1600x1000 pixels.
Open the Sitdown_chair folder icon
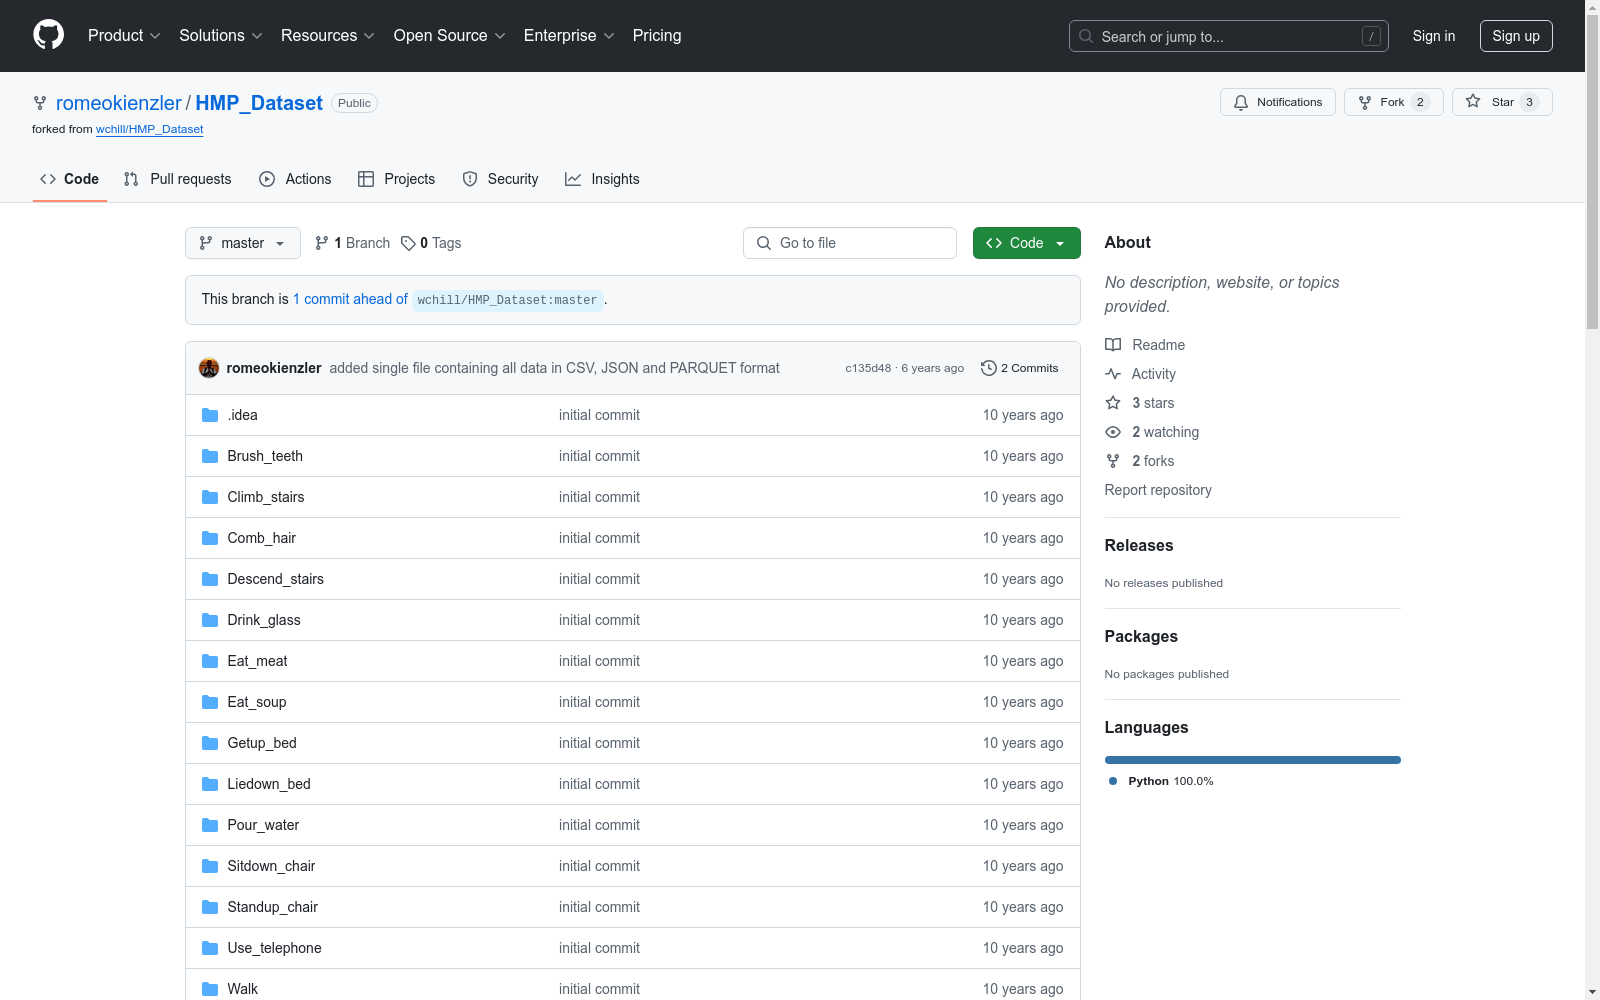pos(210,866)
